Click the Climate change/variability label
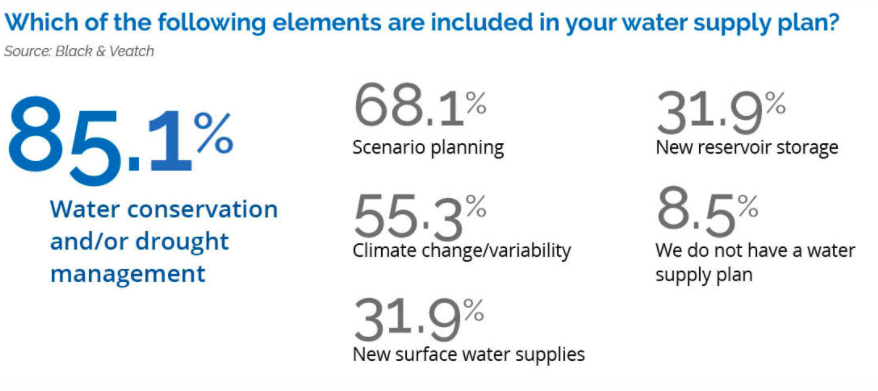Viewport: 878px width, 391px height. coord(462,250)
